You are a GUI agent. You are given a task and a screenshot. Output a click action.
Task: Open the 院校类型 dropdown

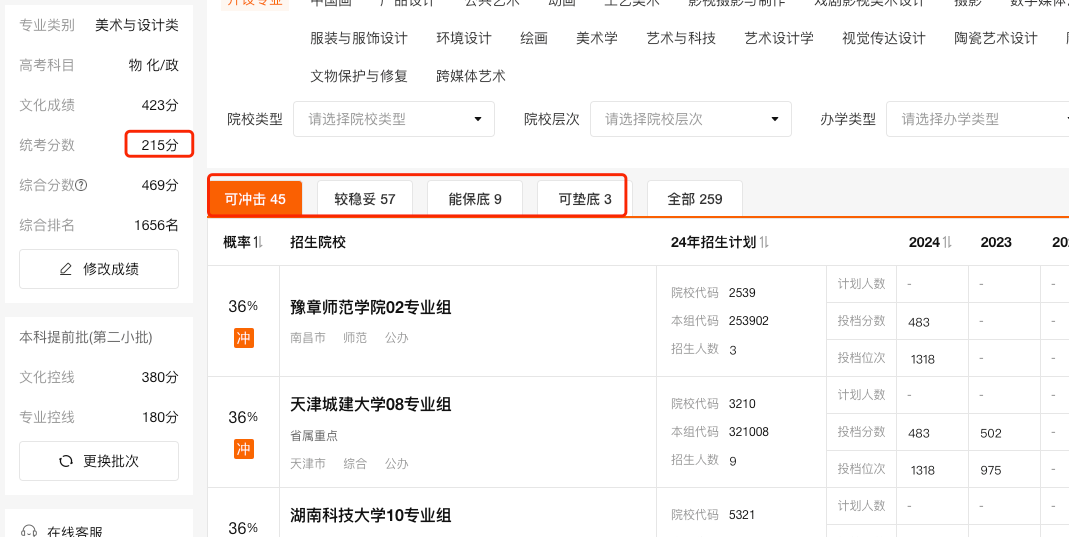[x=393, y=119]
